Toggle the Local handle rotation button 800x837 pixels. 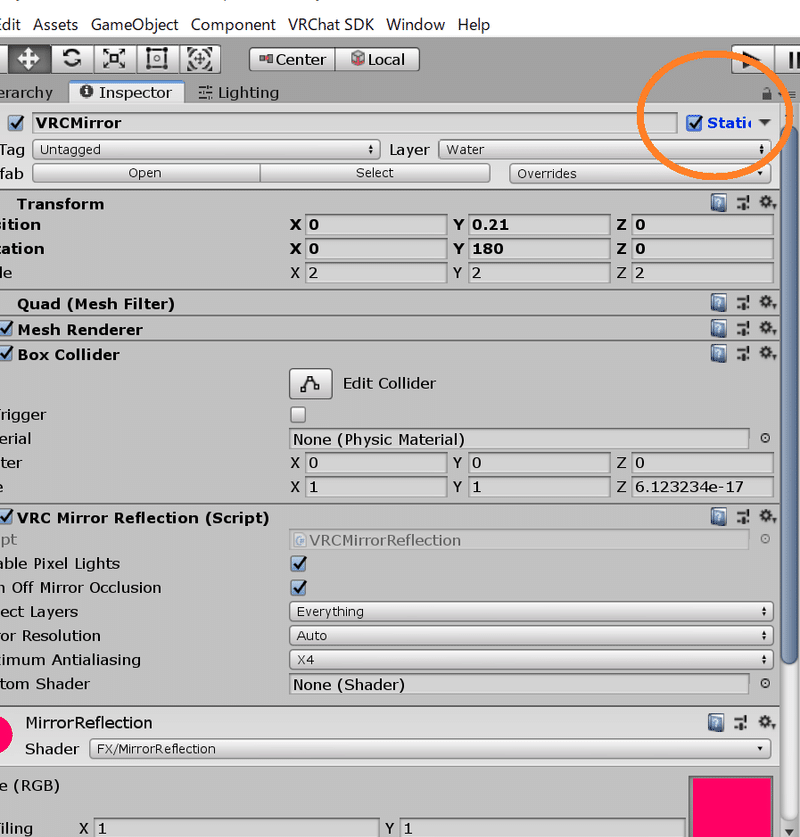(377, 59)
